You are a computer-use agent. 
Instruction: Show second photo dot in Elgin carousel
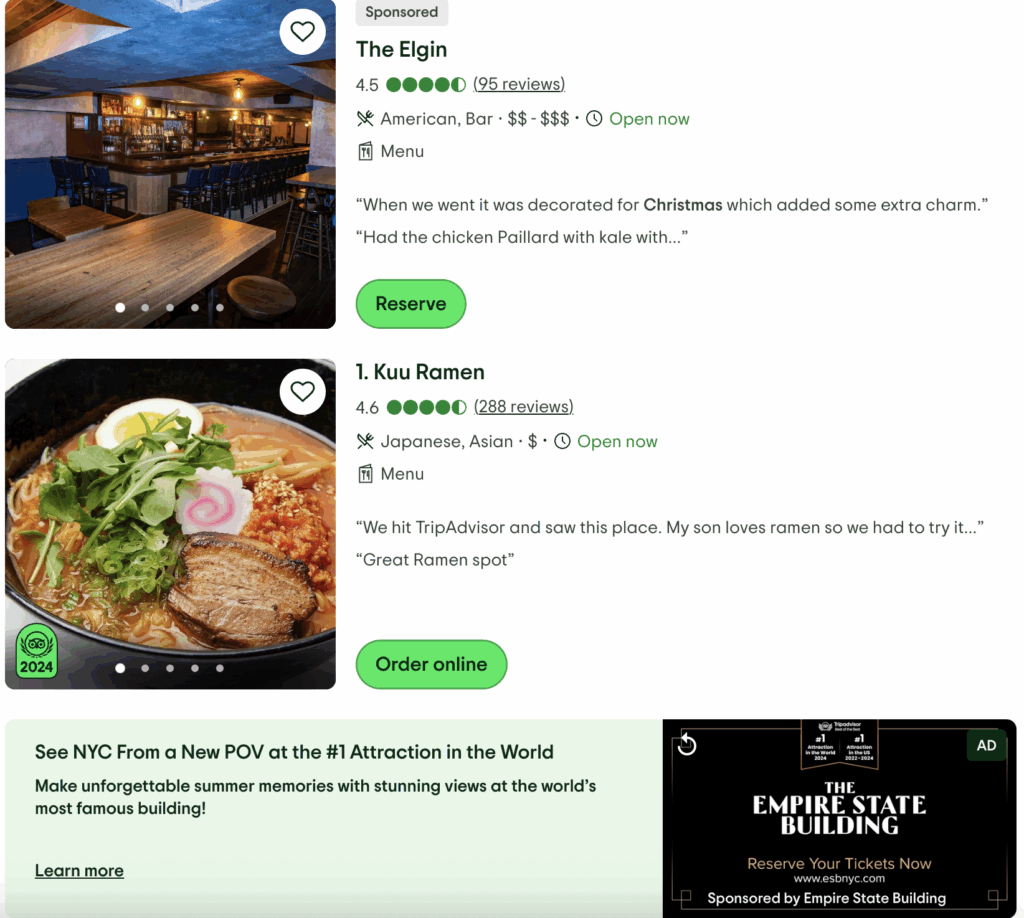click(x=145, y=308)
